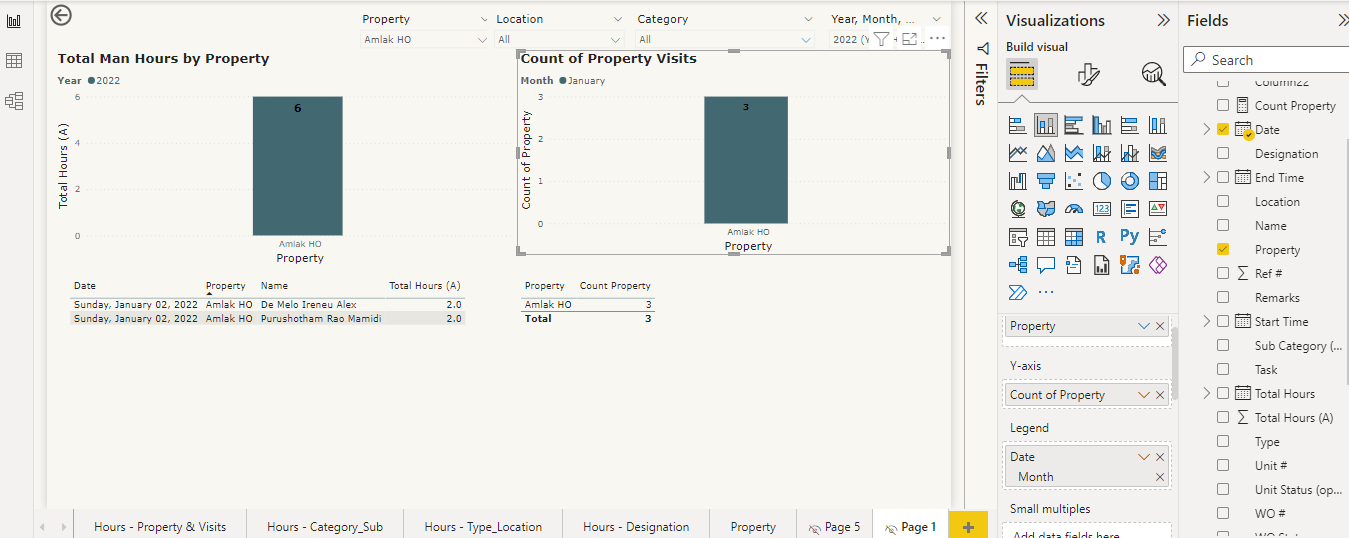Add a new page with plus button
1349x538 pixels.
pyautogui.click(x=967, y=527)
